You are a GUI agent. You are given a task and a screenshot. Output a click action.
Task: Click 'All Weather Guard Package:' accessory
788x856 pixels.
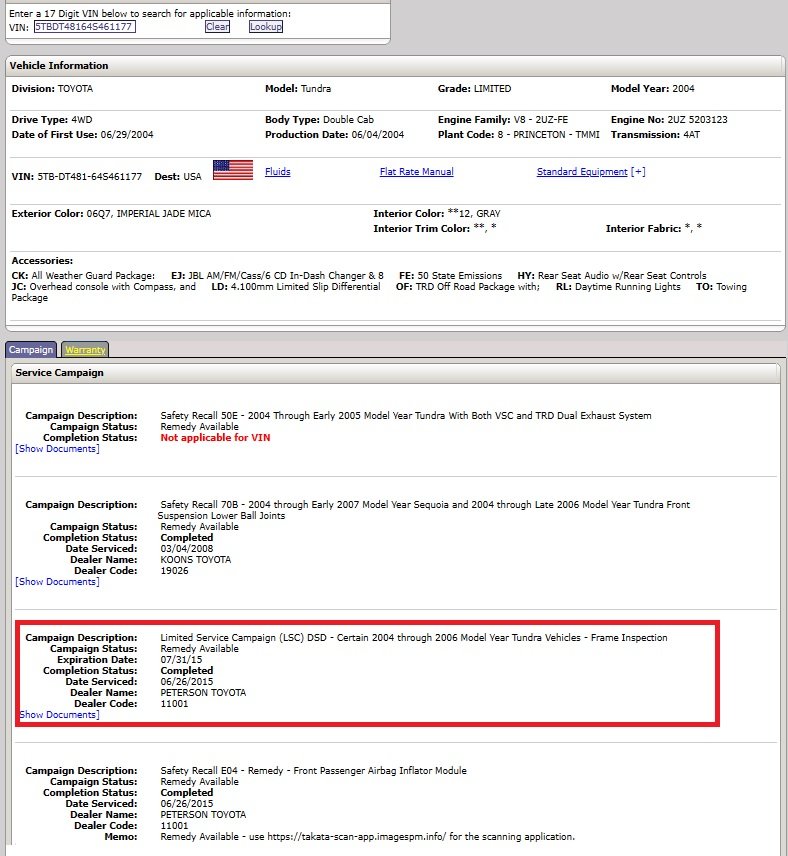tap(93, 276)
